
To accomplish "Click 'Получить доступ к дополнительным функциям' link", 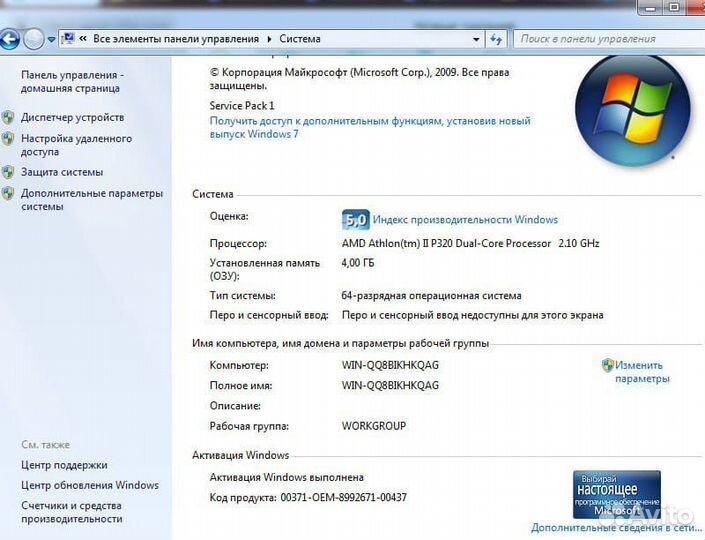I will (x=370, y=127).
